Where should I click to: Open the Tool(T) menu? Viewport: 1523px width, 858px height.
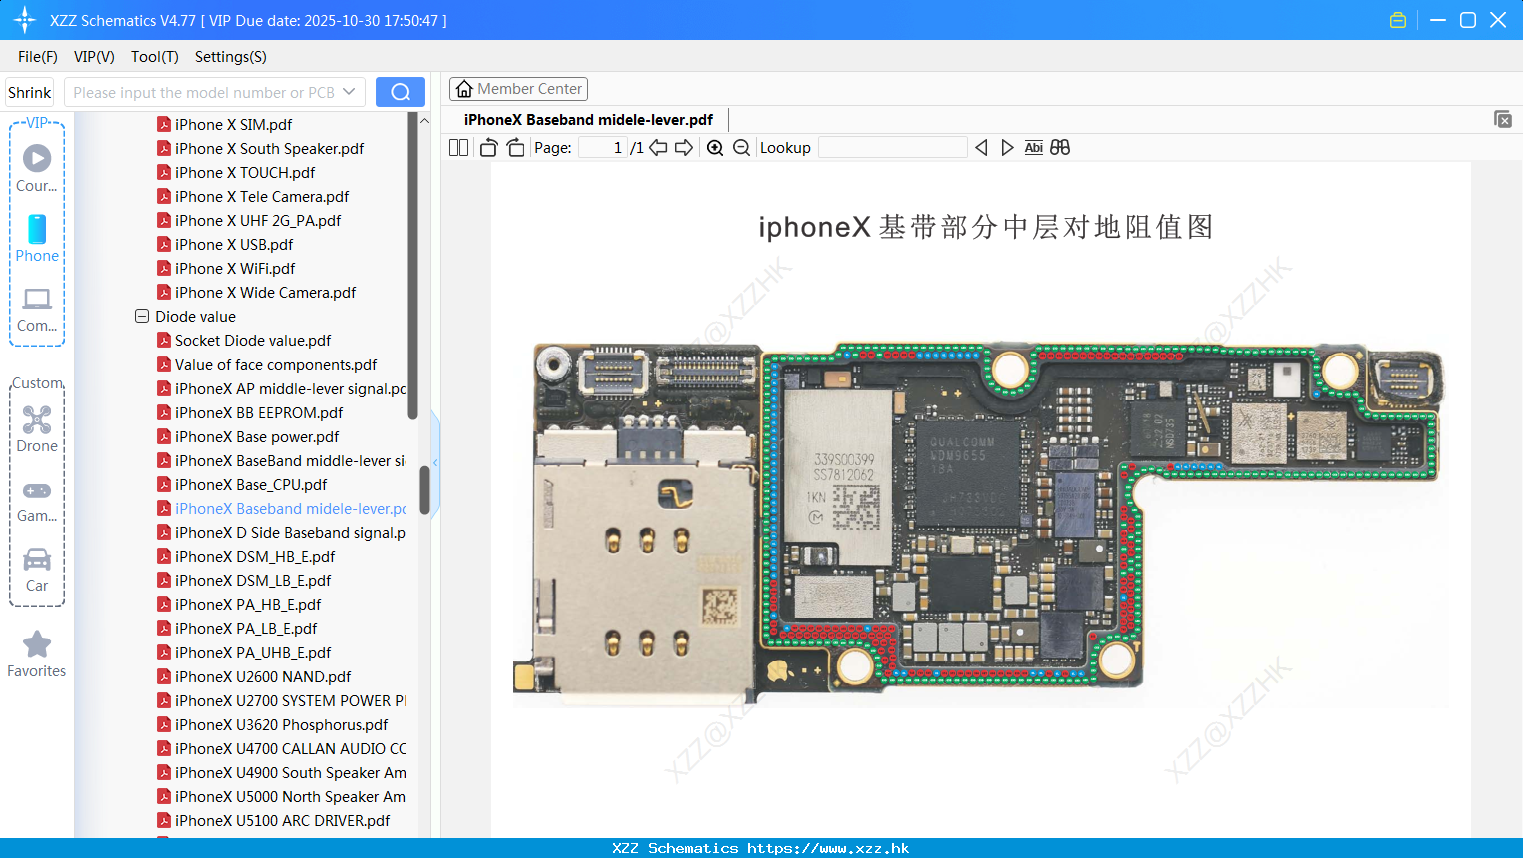(x=155, y=56)
